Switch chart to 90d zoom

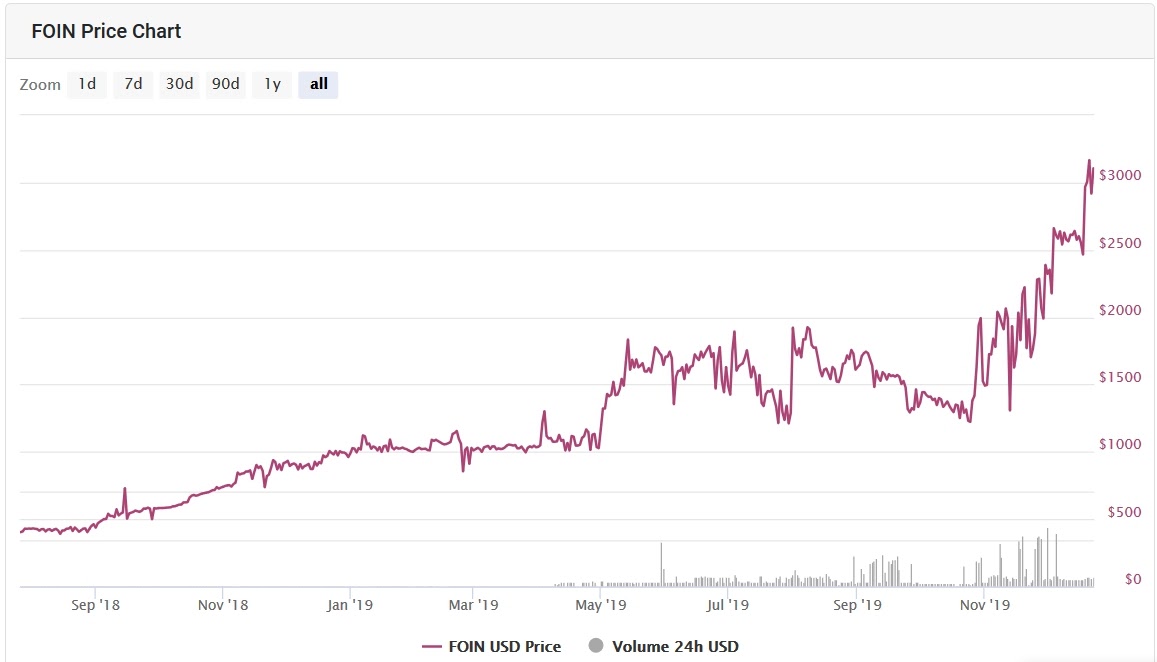226,84
